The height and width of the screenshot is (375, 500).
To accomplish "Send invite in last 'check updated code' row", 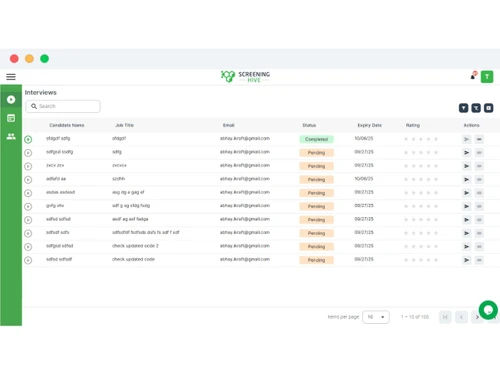I will tap(467, 260).
